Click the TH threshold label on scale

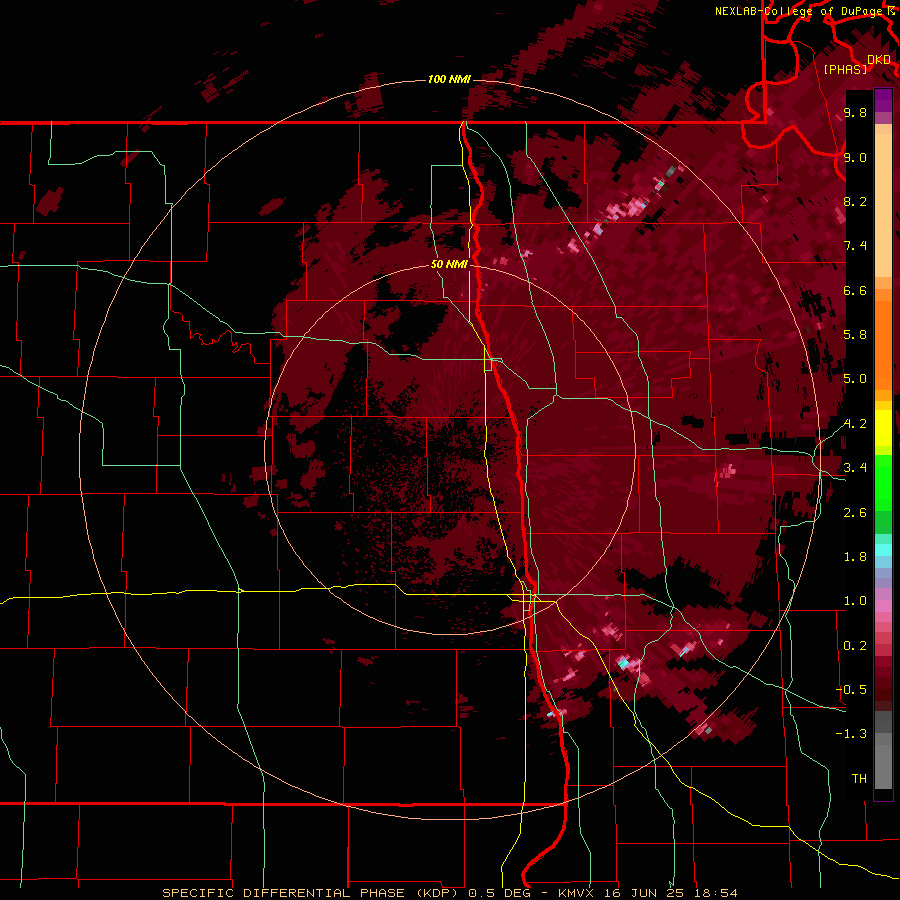point(859,779)
